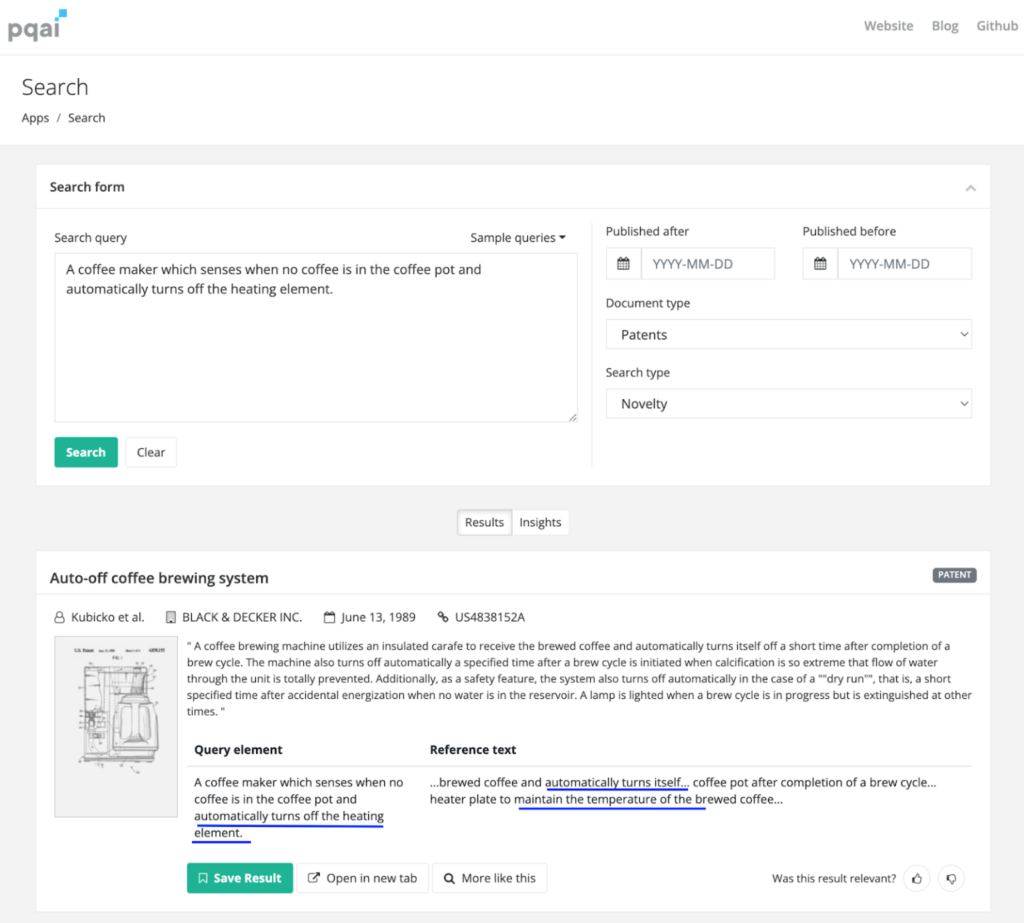Image resolution: width=1024 pixels, height=923 pixels.
Task: Click the publication date calendar icon
Action: 329,617
